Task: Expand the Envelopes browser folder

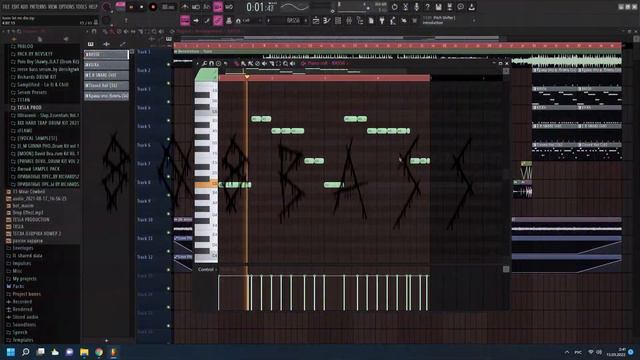Action: (x=20, y=248)
